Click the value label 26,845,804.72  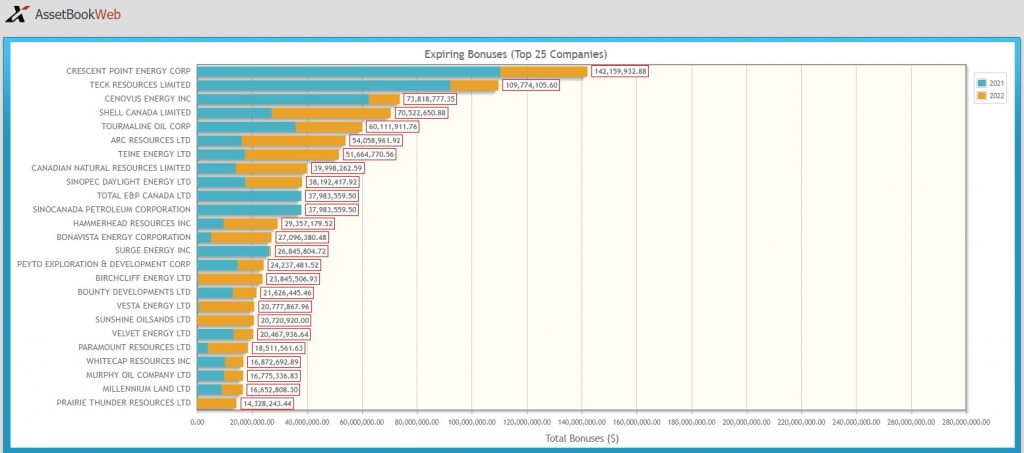pyautogui.click(x=302, y=251)
